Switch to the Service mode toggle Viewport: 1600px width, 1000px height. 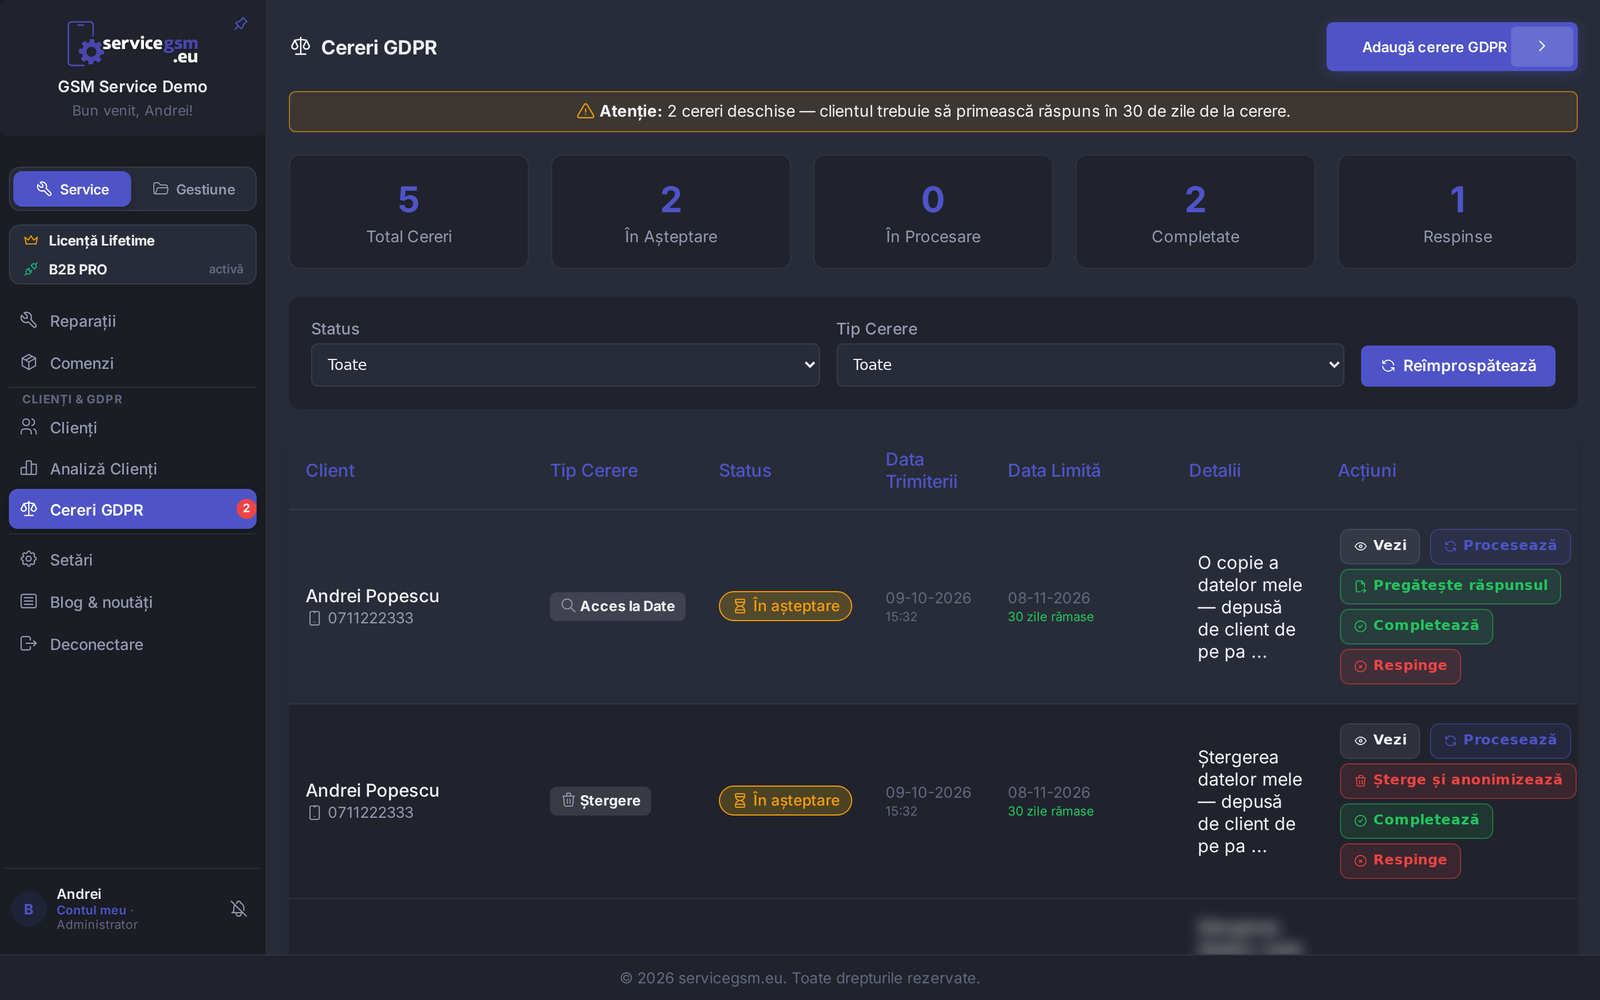72,189
